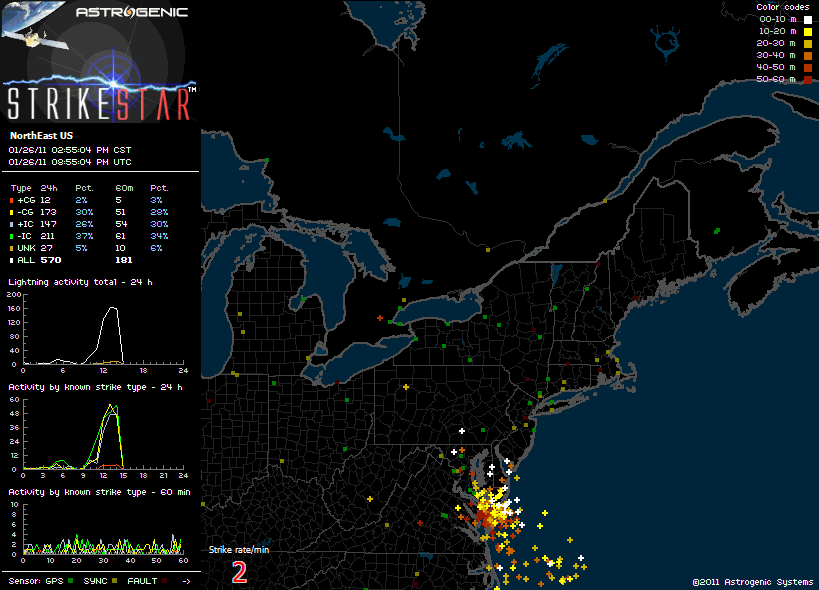Click the "+CG" strike type label
The width and height of the screenshot is (819, 590).
pos(26,200)
